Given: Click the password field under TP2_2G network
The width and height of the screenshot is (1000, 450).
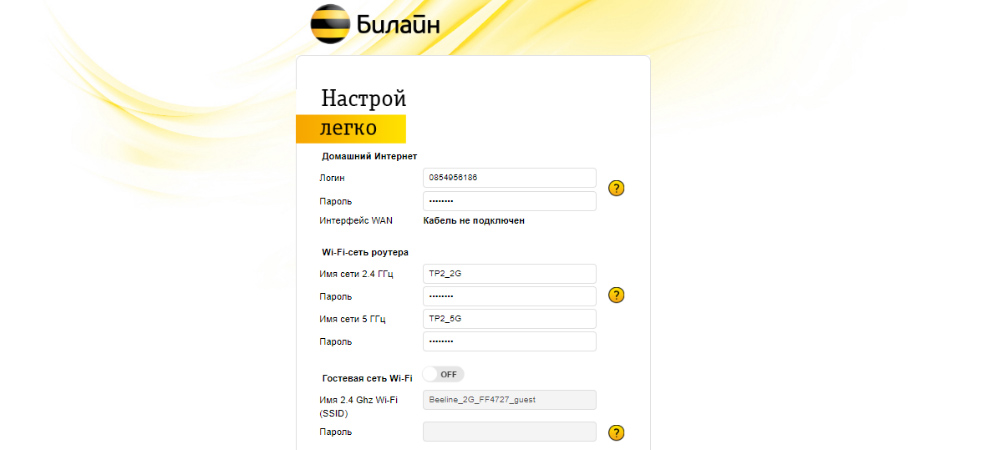Looking at the screenshot, I should [510, 296].
